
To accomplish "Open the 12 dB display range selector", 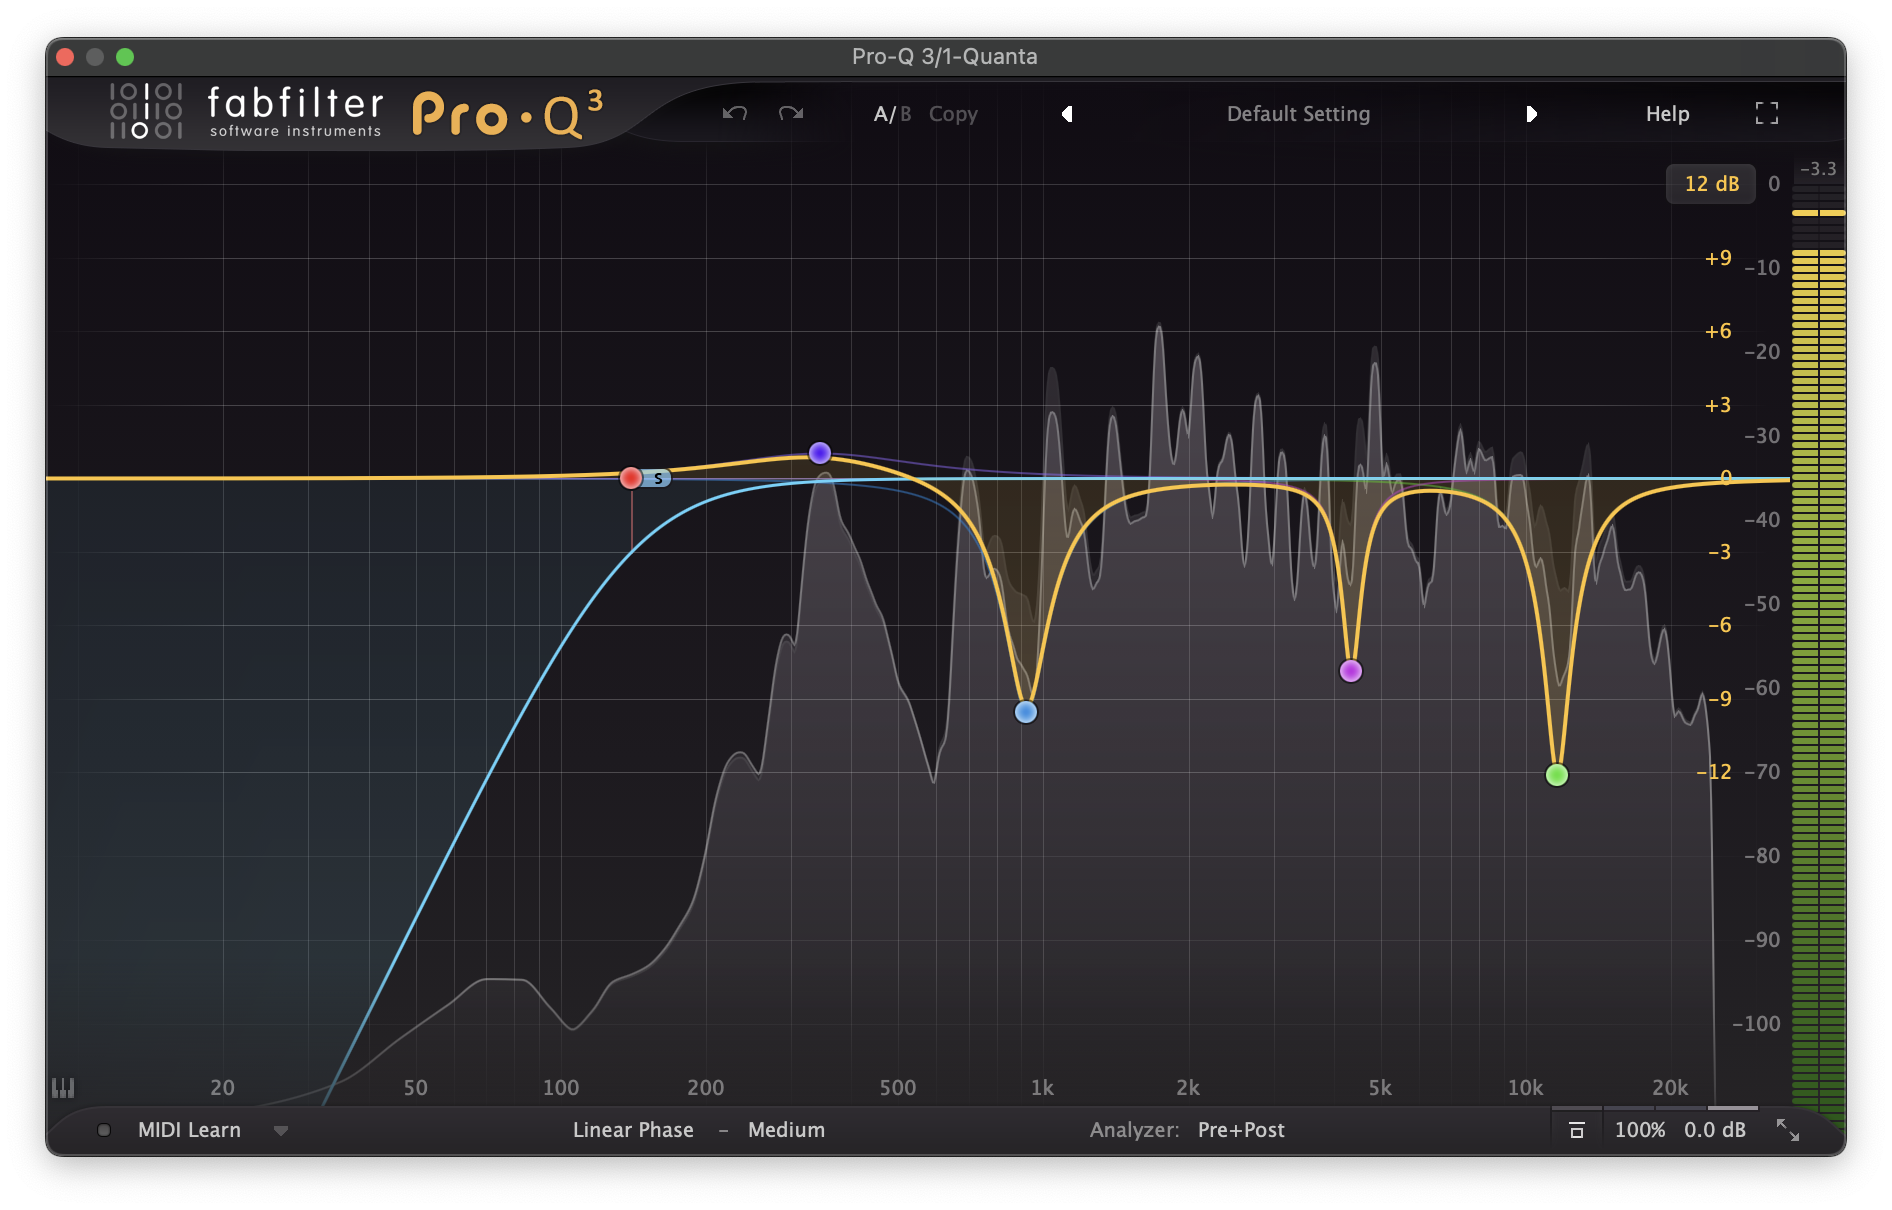I will (x=1711, y=184).
